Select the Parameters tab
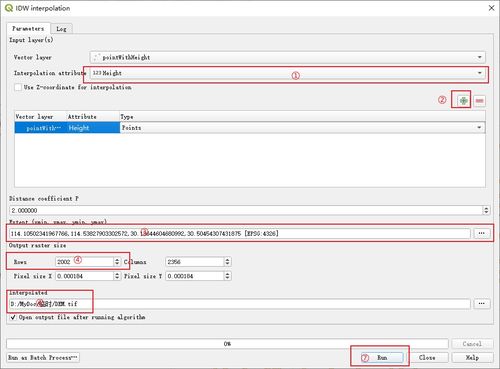The image size is (500, 369). pyautogui.click(x=28, y=28)
